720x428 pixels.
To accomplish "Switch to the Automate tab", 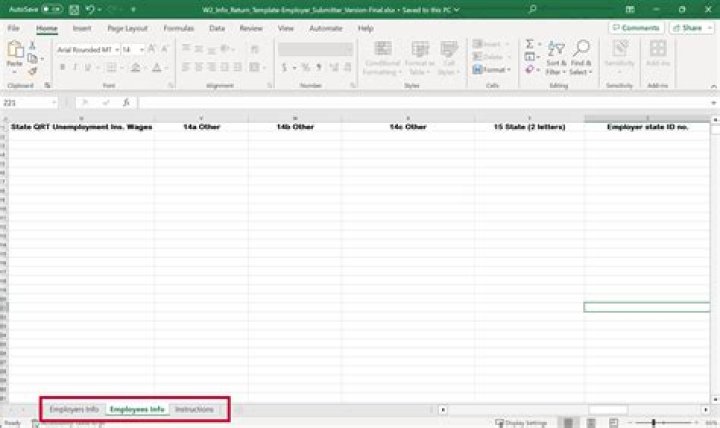I will 326,28.
